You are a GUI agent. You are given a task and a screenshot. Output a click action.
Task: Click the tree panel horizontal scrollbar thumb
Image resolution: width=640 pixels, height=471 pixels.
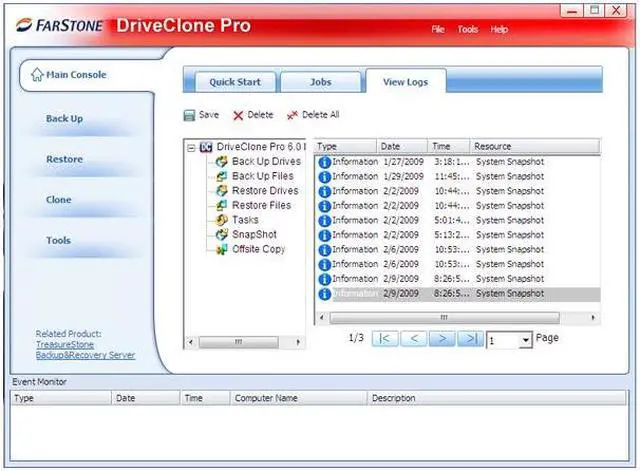click(x=239, y=342)
